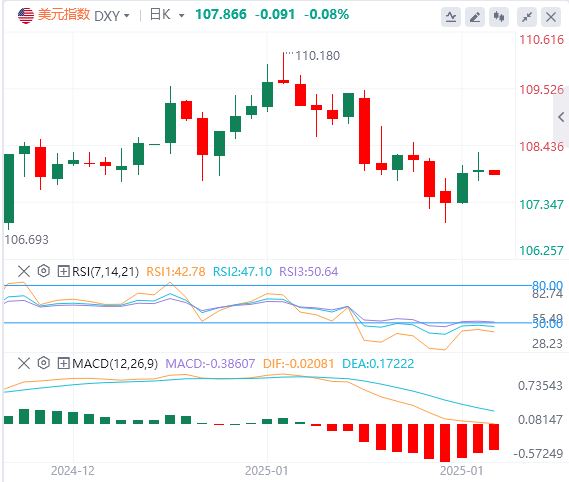Select the last red candlestick on chart
569x482 pixels.
[494, 172]
